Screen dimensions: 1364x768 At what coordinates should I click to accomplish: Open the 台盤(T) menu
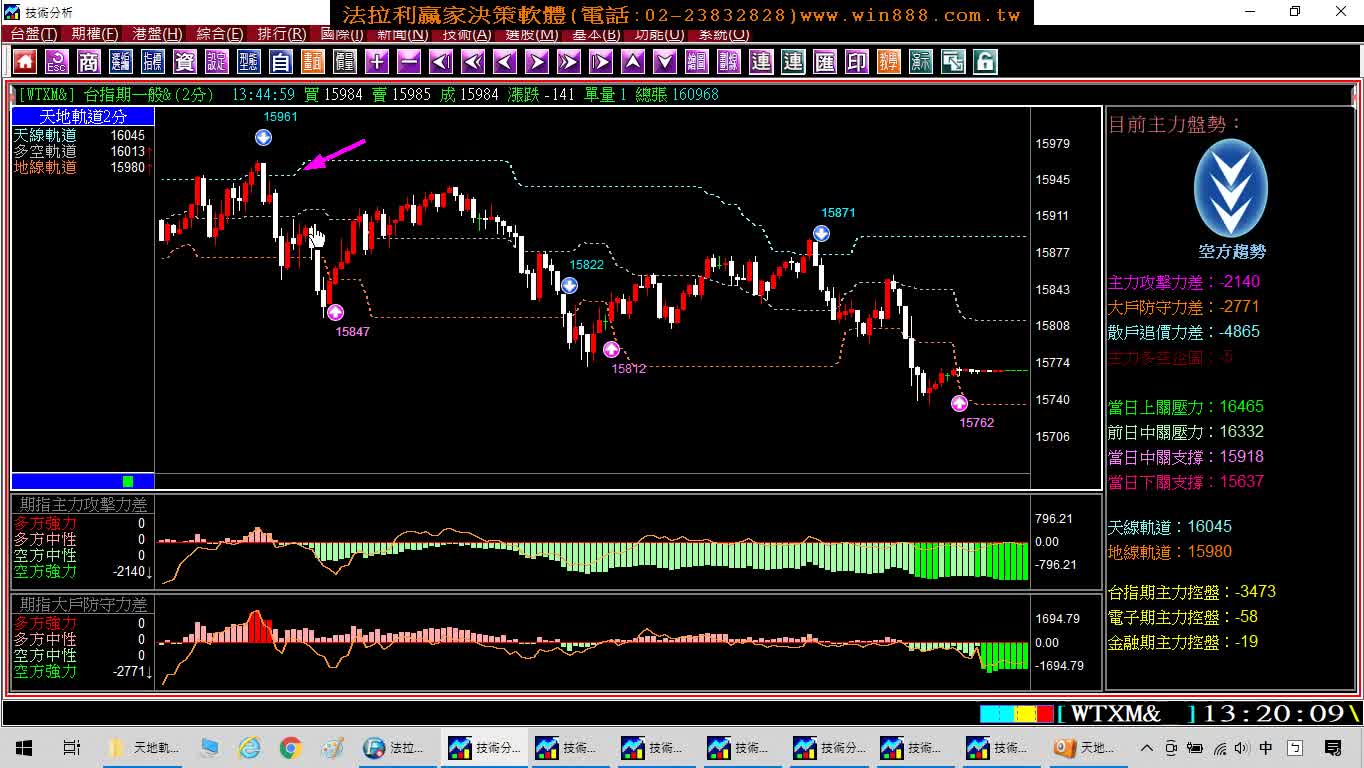pos(33,34)
